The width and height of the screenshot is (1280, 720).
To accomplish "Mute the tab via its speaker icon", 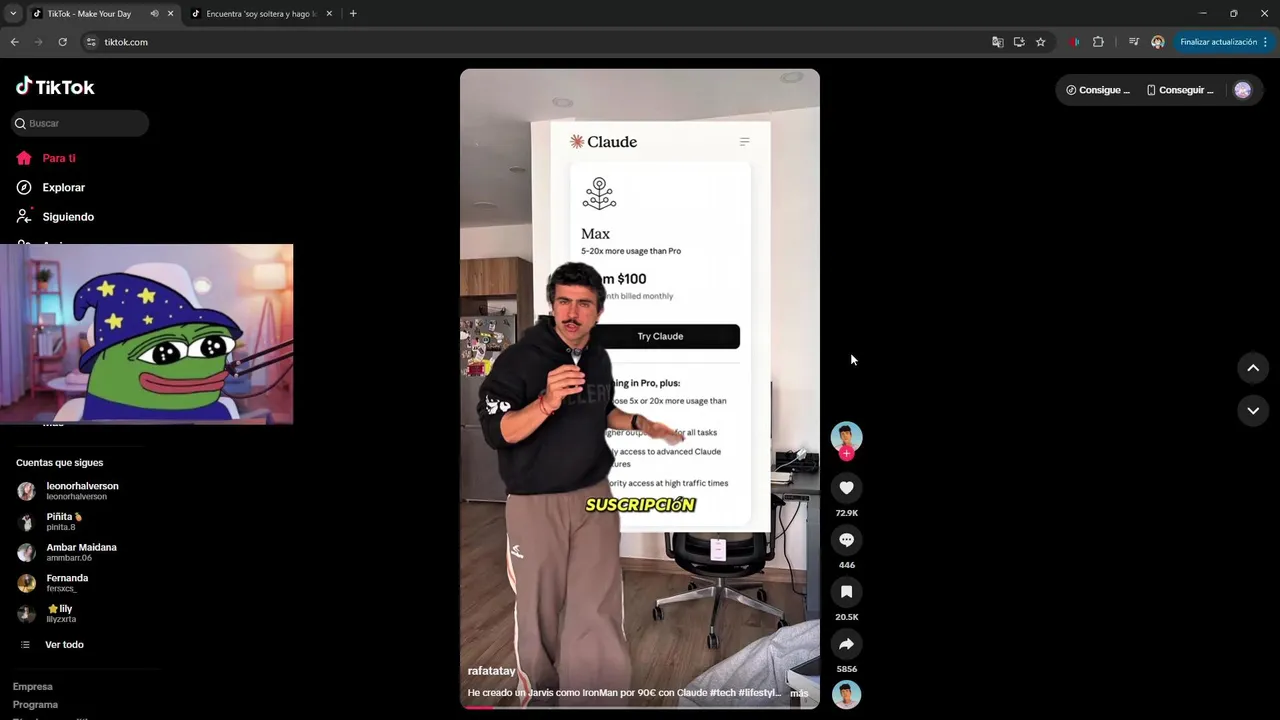I will (x=154, y=14).
